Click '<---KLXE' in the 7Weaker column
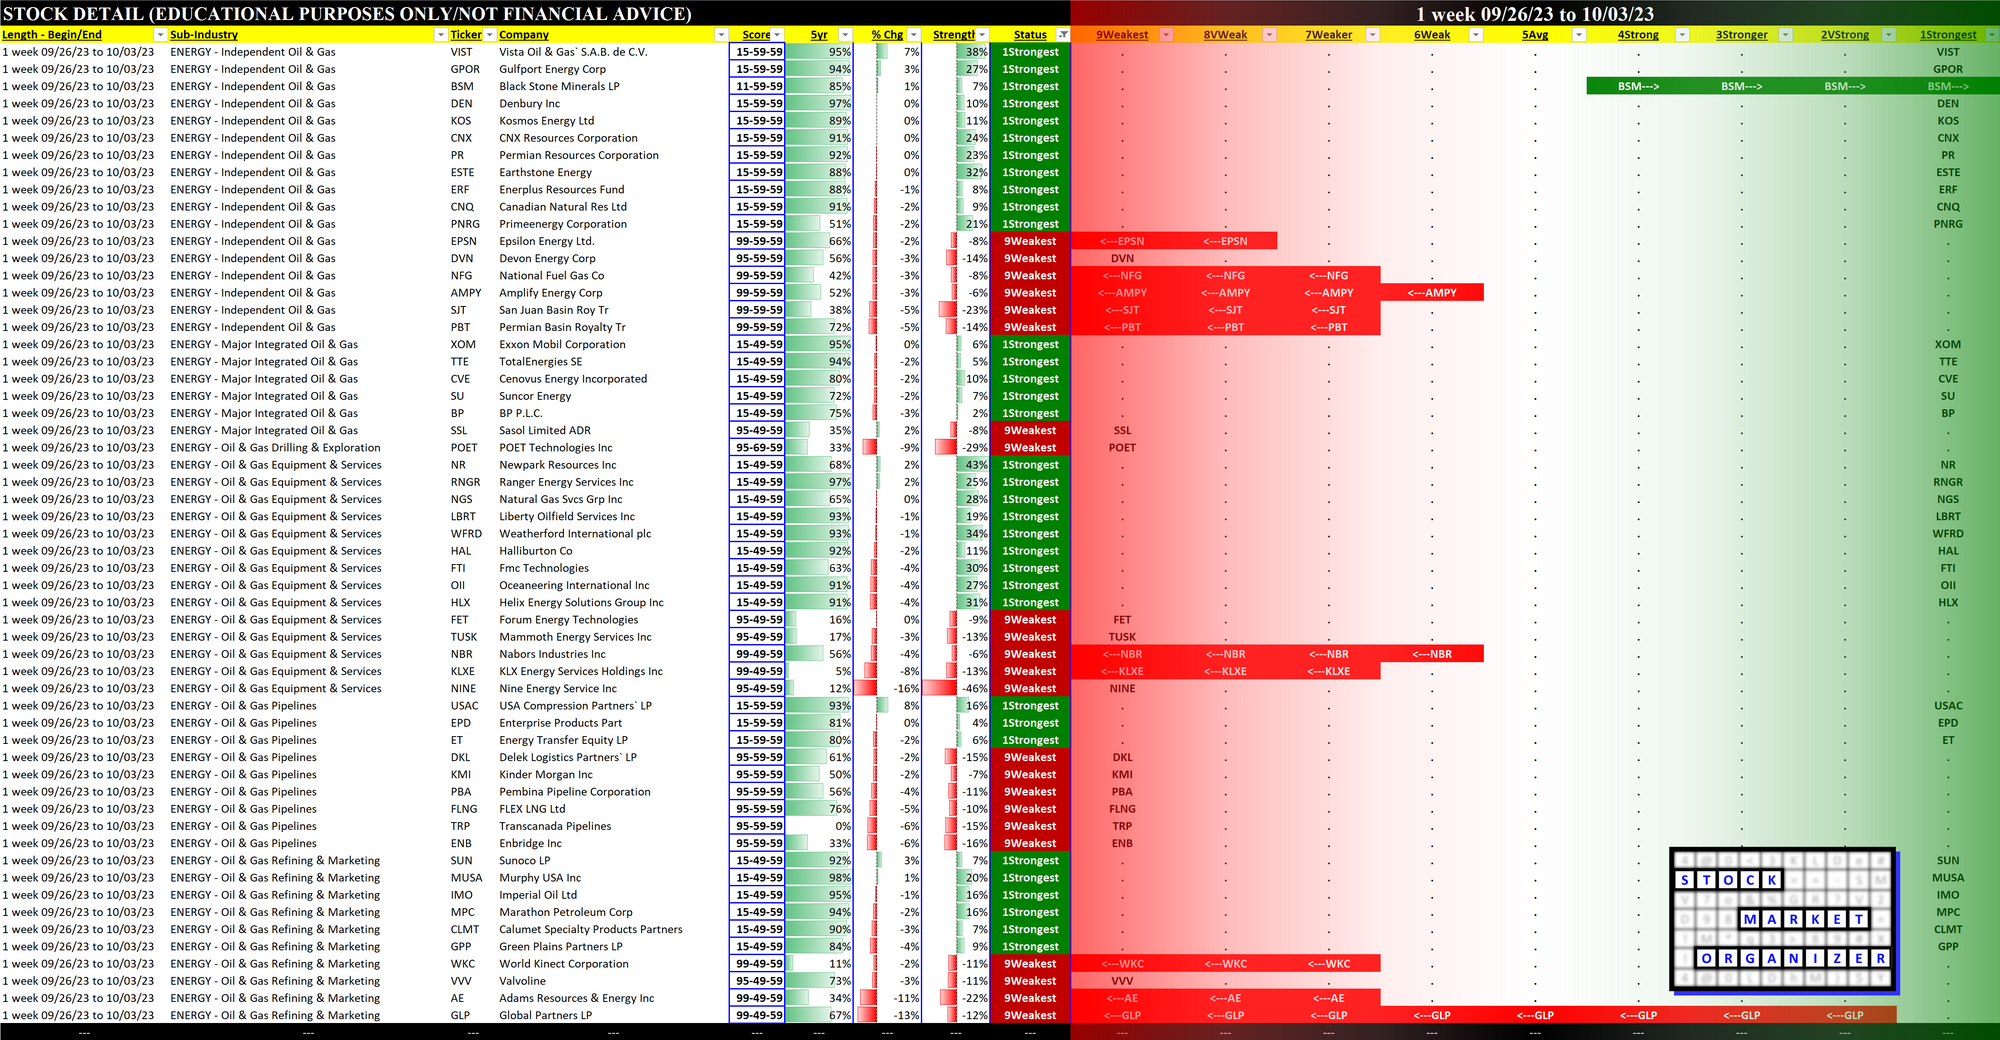This screenshot has height=1040, width=2000. point(1329,671)
